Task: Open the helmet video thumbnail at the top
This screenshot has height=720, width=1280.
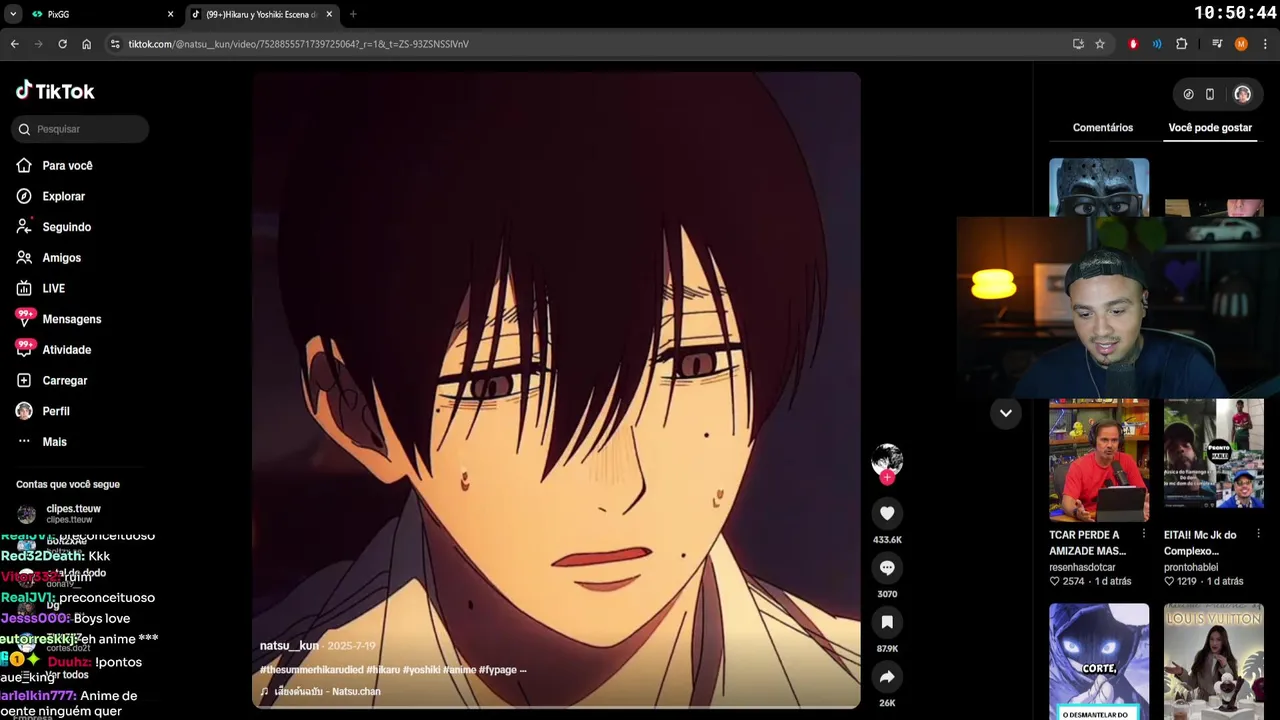Action: coord(1099,187)
